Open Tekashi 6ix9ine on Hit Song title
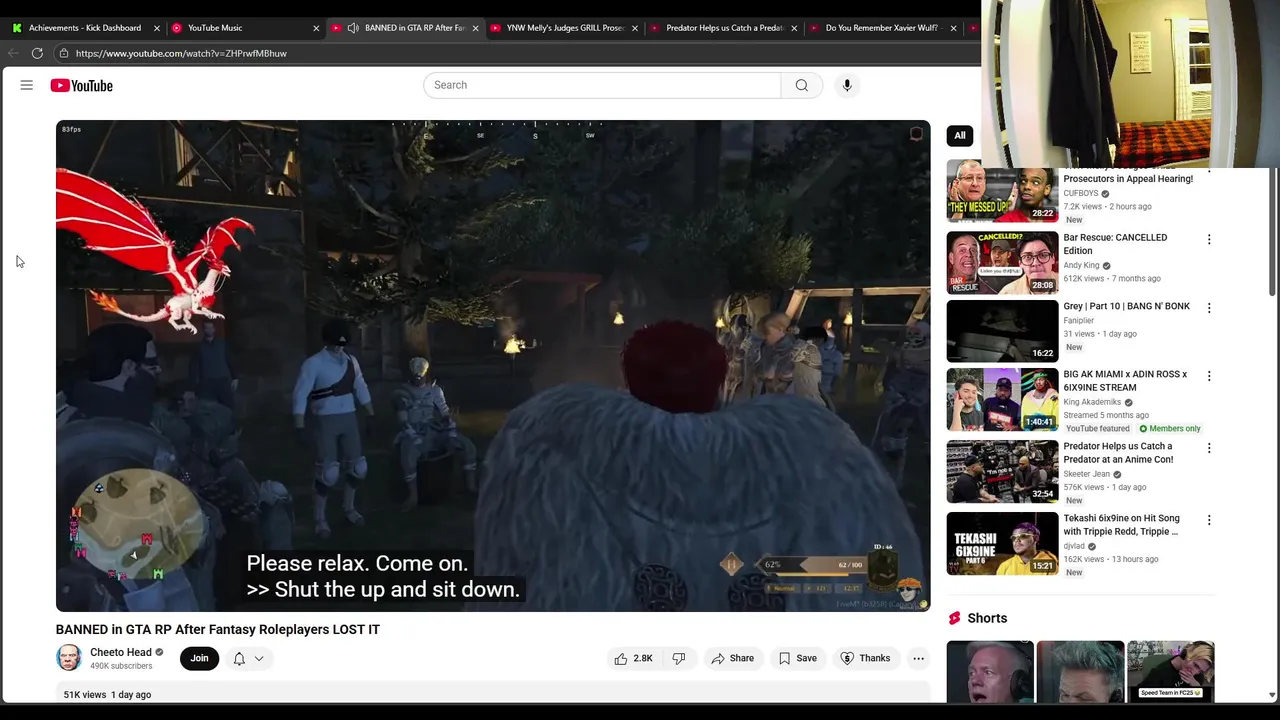The image size is (1280, 720). [1121, 525]
